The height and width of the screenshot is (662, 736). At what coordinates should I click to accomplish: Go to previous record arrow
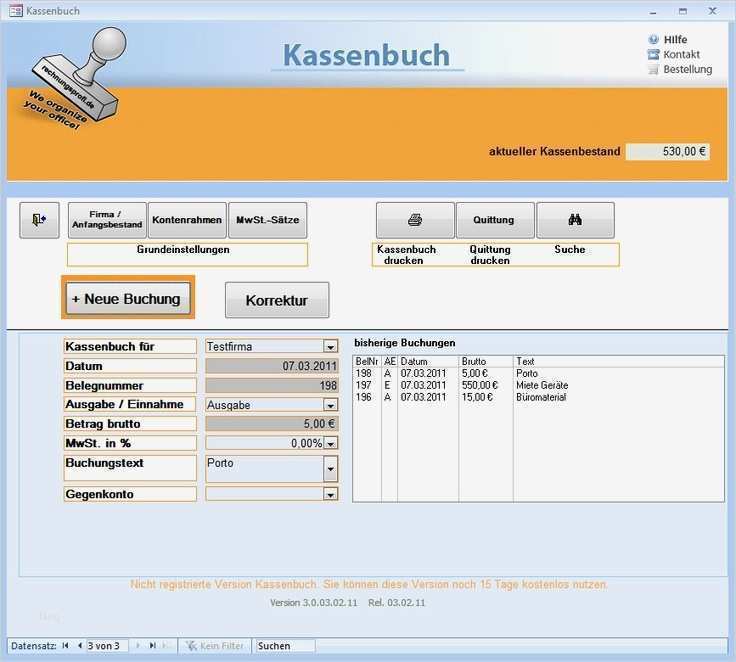(80, 646)
